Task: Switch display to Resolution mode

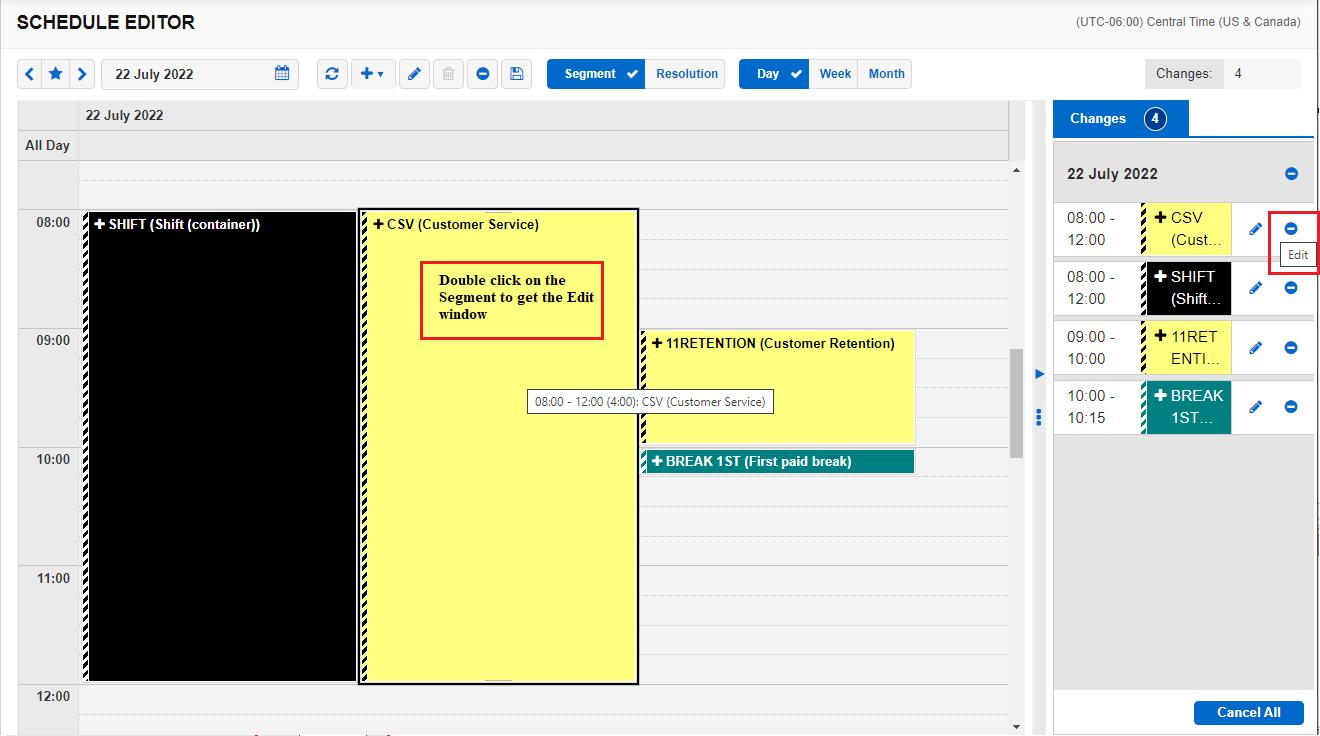Action: click(685, 73)
